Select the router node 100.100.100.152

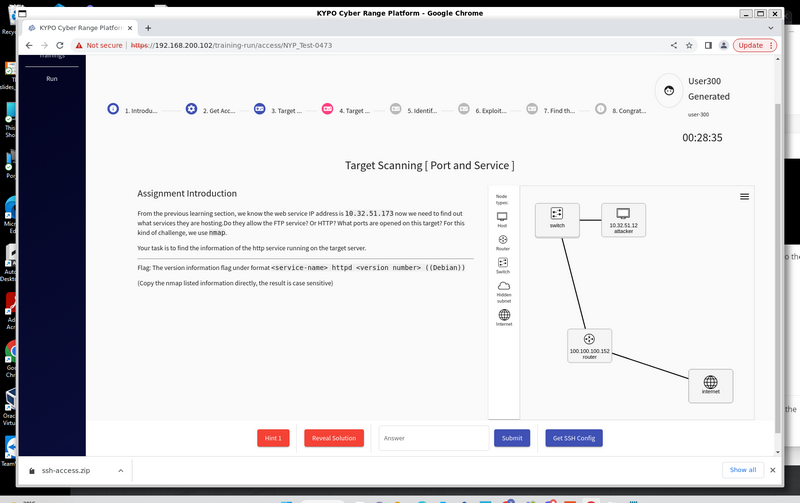coord(589,346)
